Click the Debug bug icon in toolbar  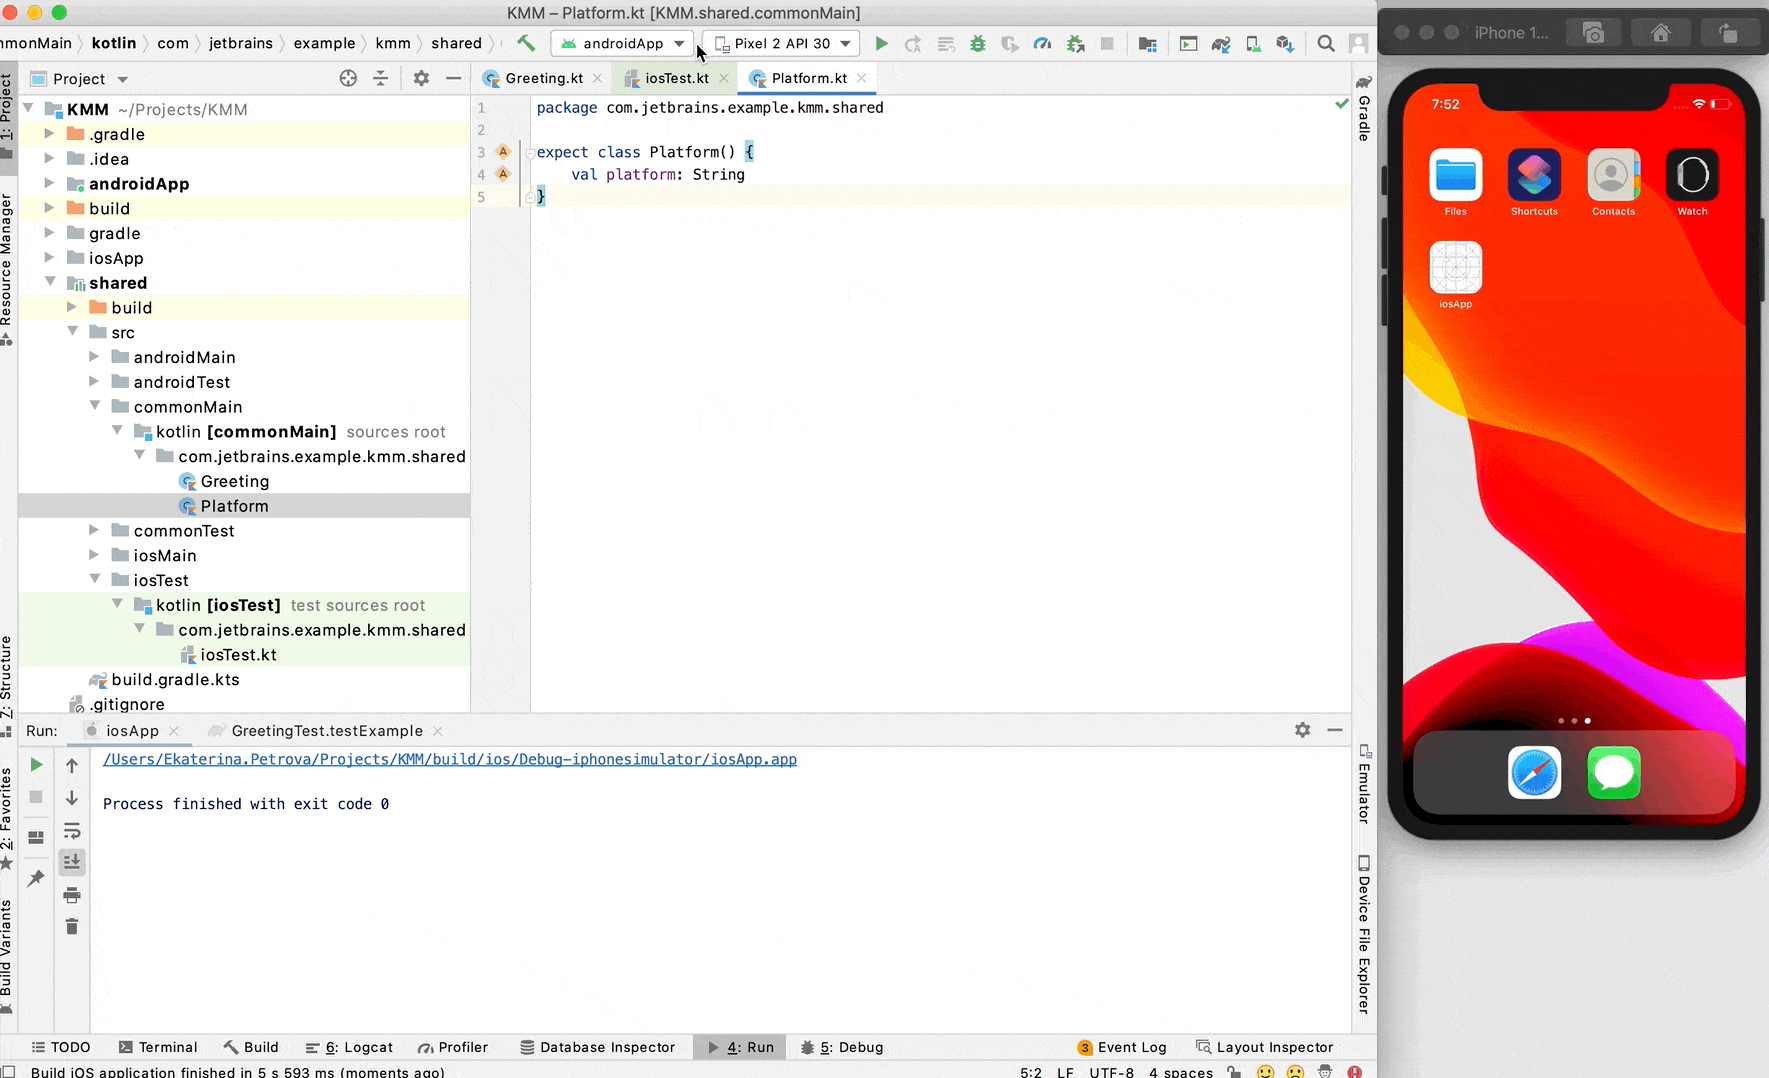(978, 44)
